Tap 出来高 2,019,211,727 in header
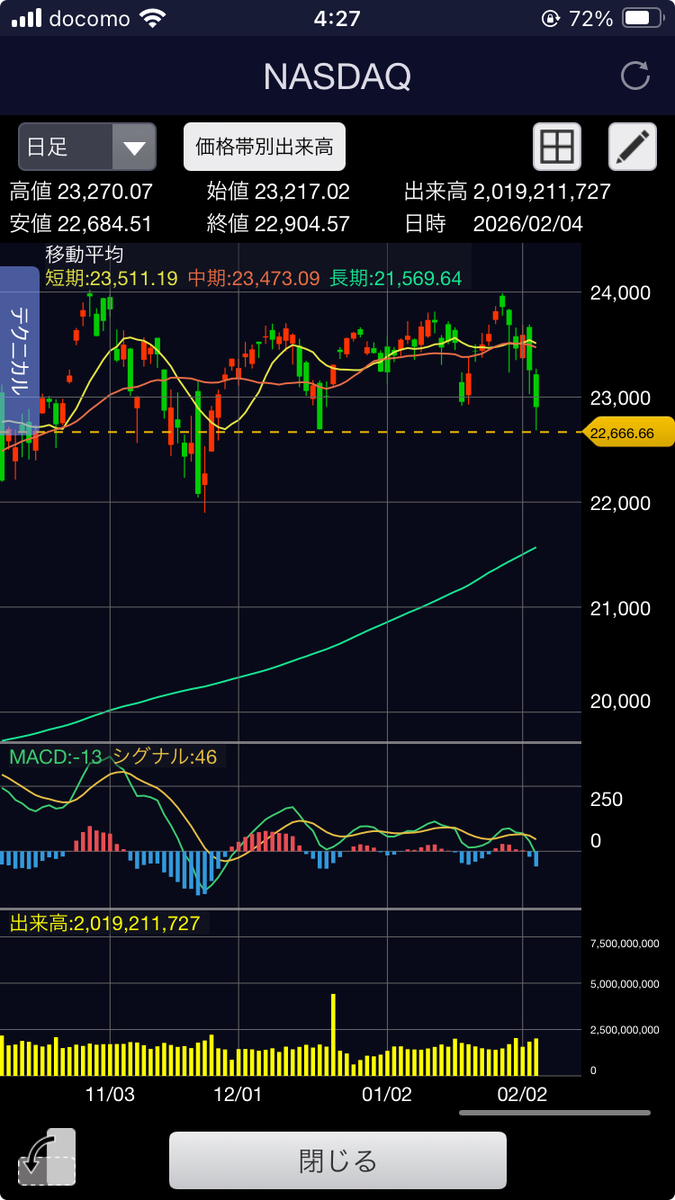This screenshot has height=1200, width=675. point(507,192)
